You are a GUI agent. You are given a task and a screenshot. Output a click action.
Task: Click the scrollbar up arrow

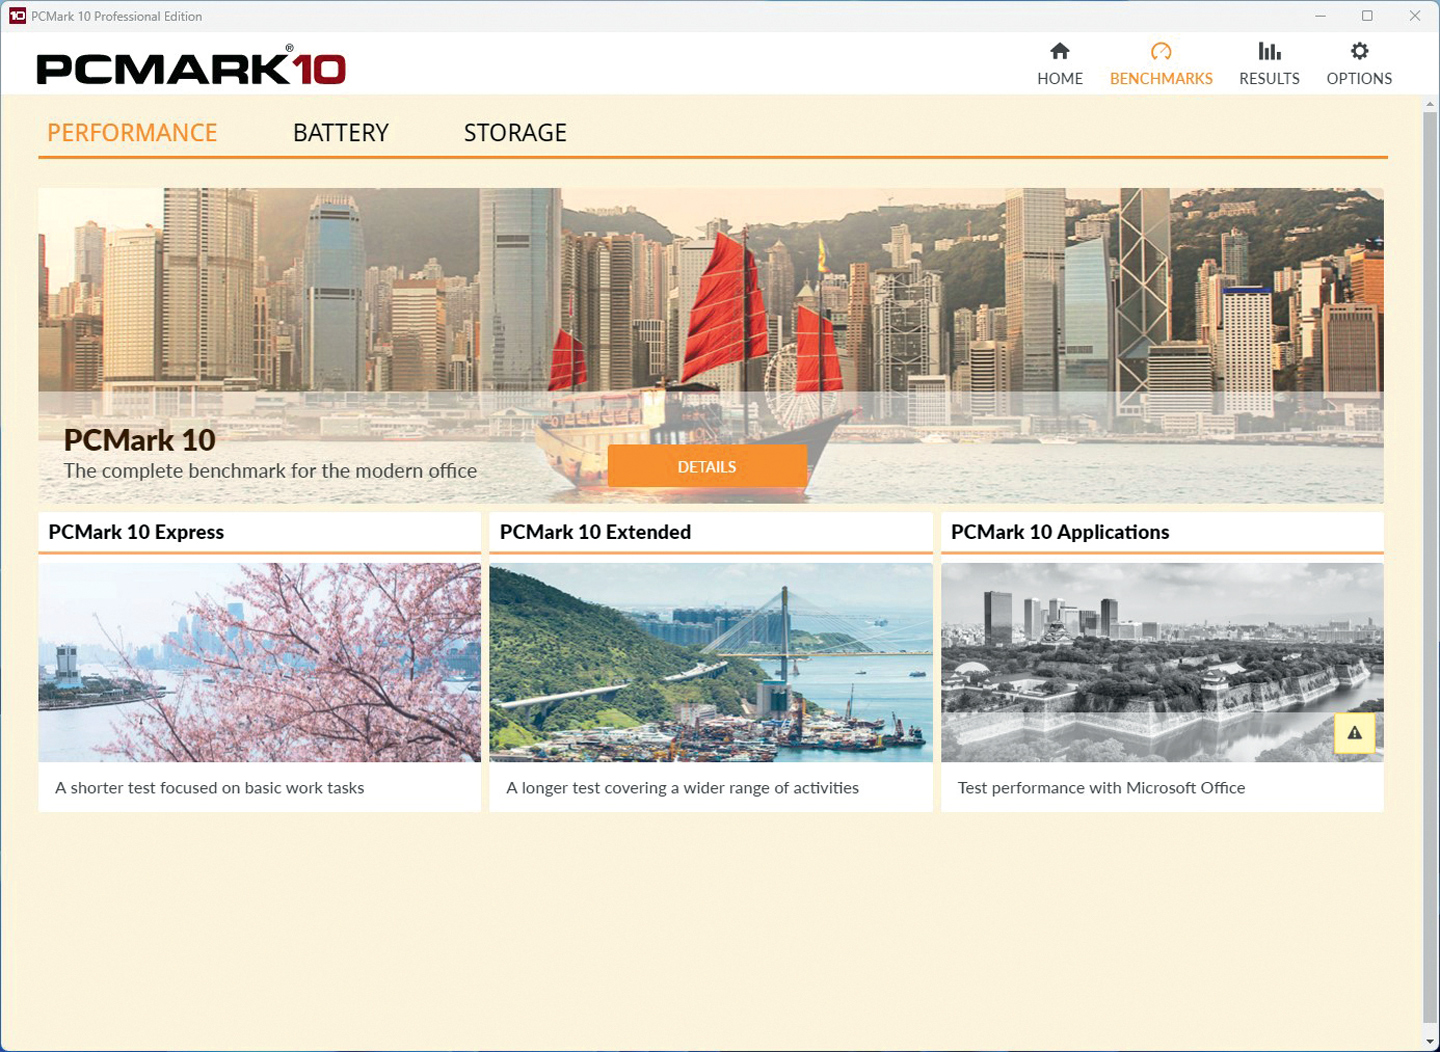click(1430, 104)
